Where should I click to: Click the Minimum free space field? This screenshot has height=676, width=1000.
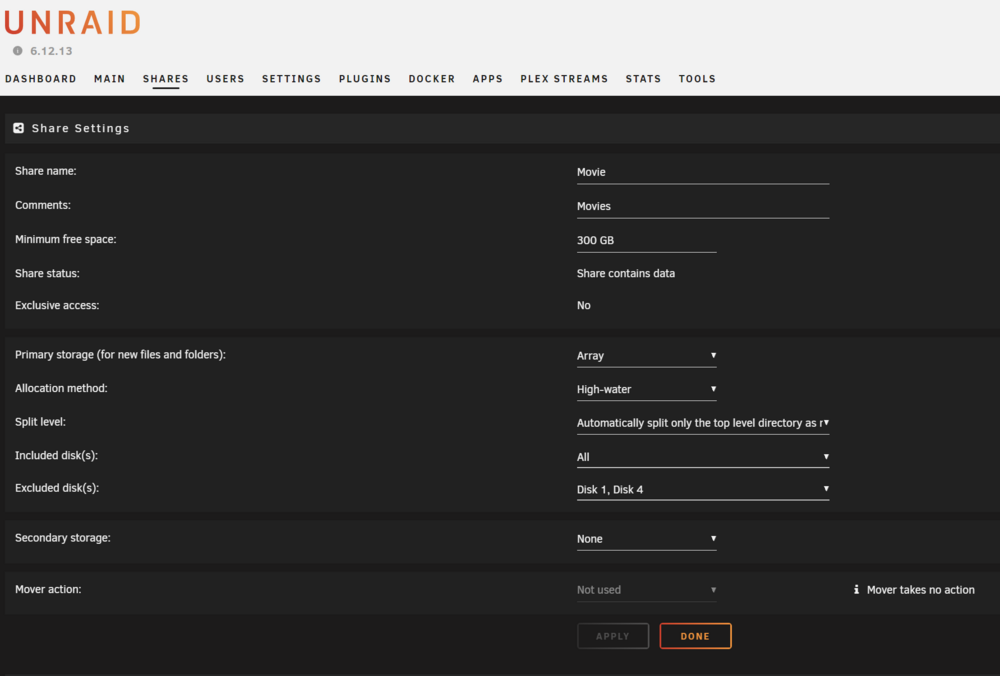click(647, 241)
